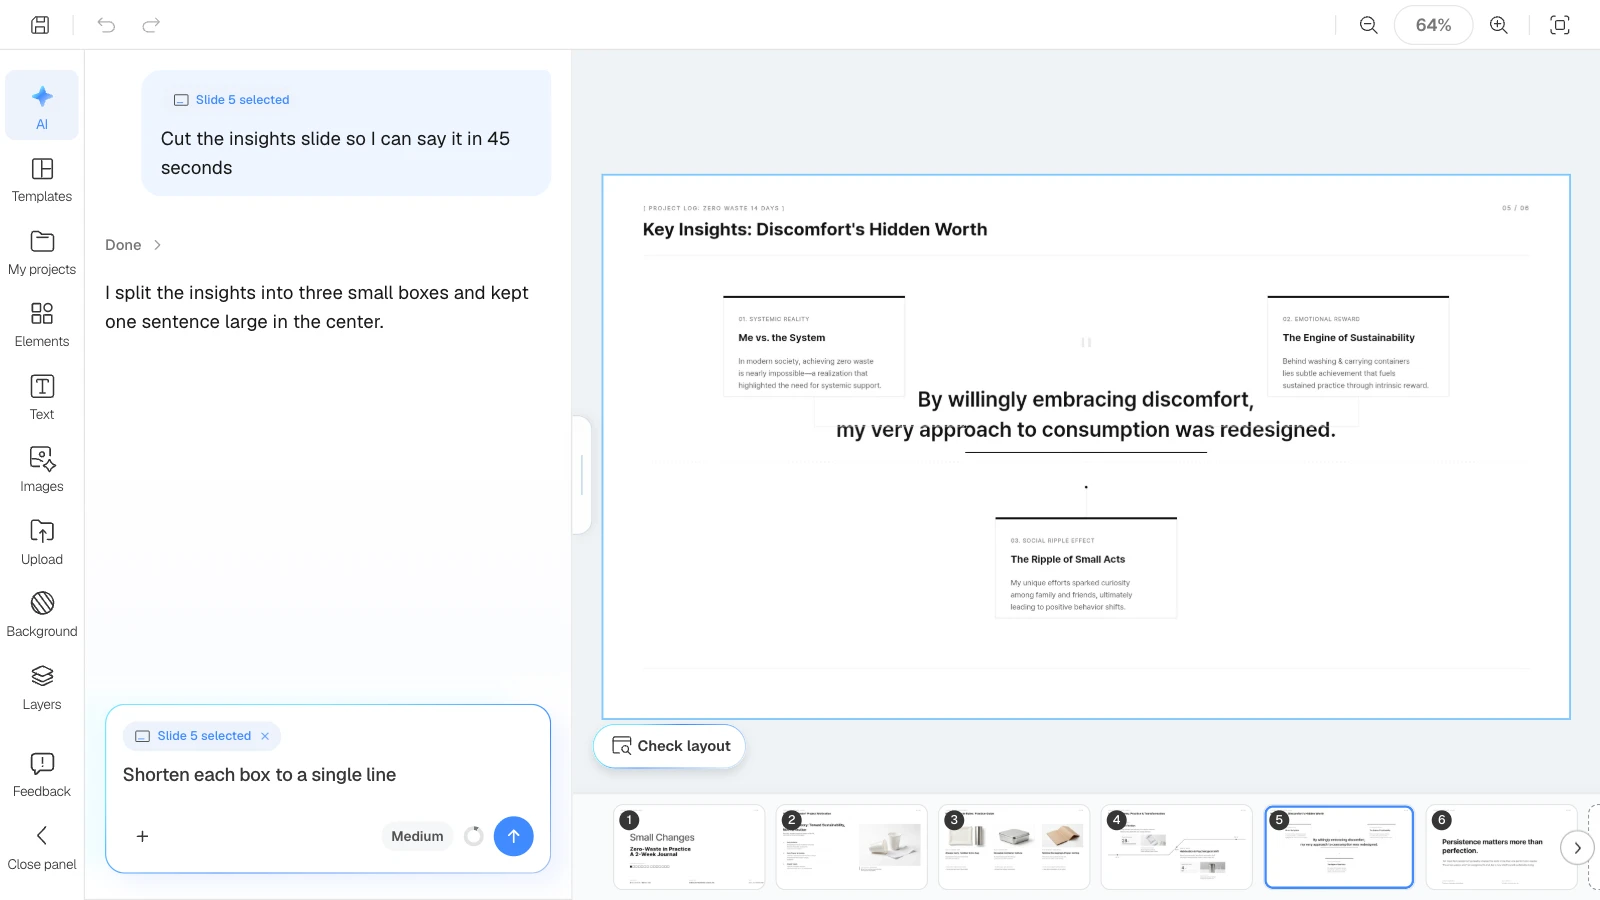Viewport: 1600px width, 900px height.
Task: Select slide 1 thumbnail Small Changes
Action: pyautogui.click(x=689, y=847)
